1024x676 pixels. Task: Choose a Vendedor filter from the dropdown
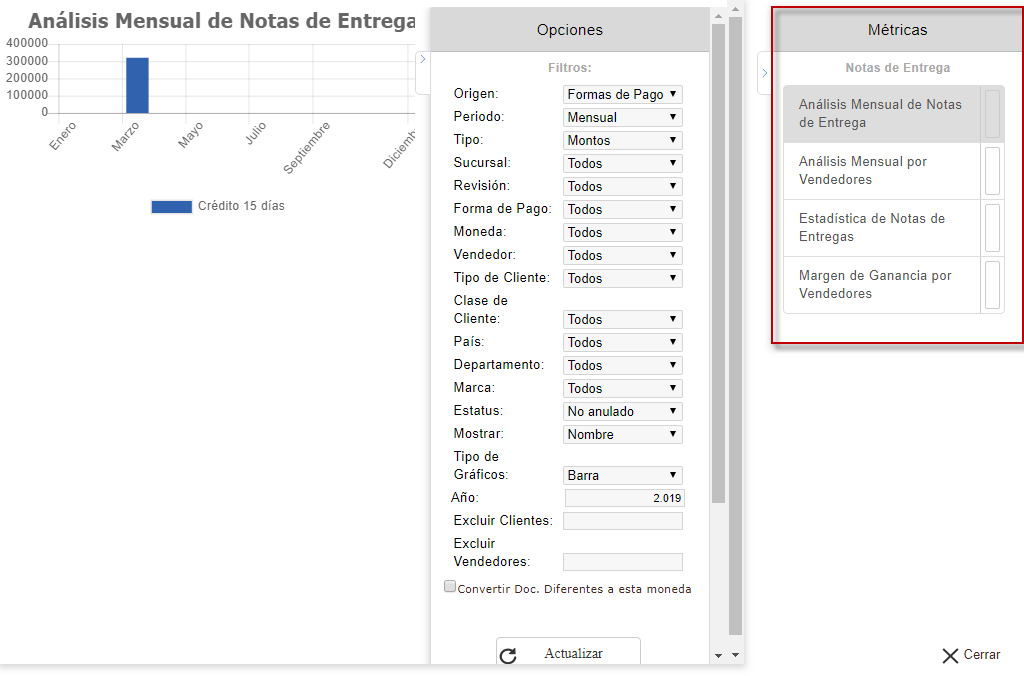622,255
